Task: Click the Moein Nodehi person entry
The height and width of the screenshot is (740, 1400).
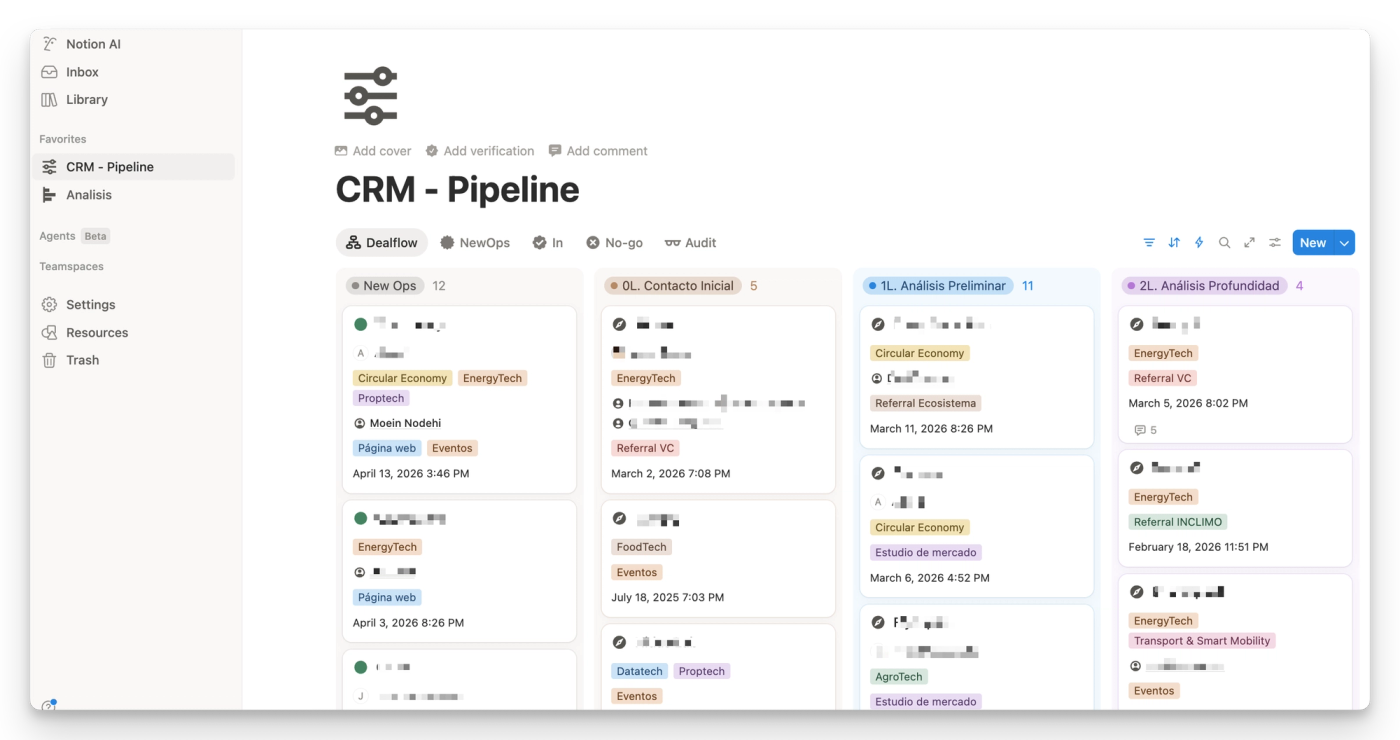Action: (x=398, y=423)
